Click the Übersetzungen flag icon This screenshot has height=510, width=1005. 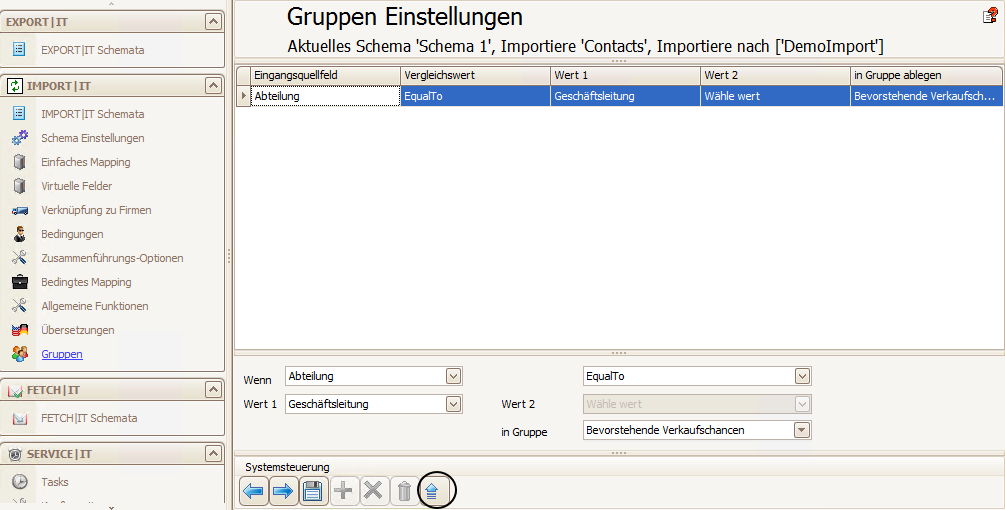[20, 330]
